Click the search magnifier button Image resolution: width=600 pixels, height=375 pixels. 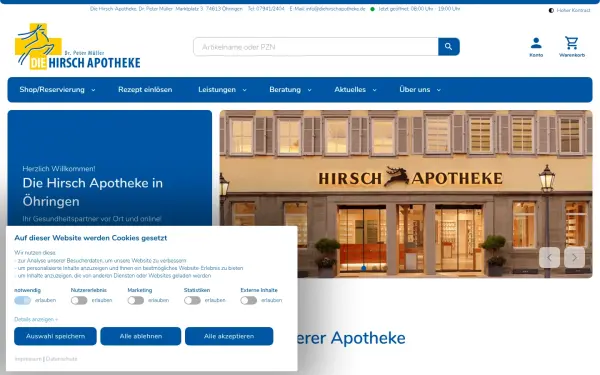coord(448,47)
